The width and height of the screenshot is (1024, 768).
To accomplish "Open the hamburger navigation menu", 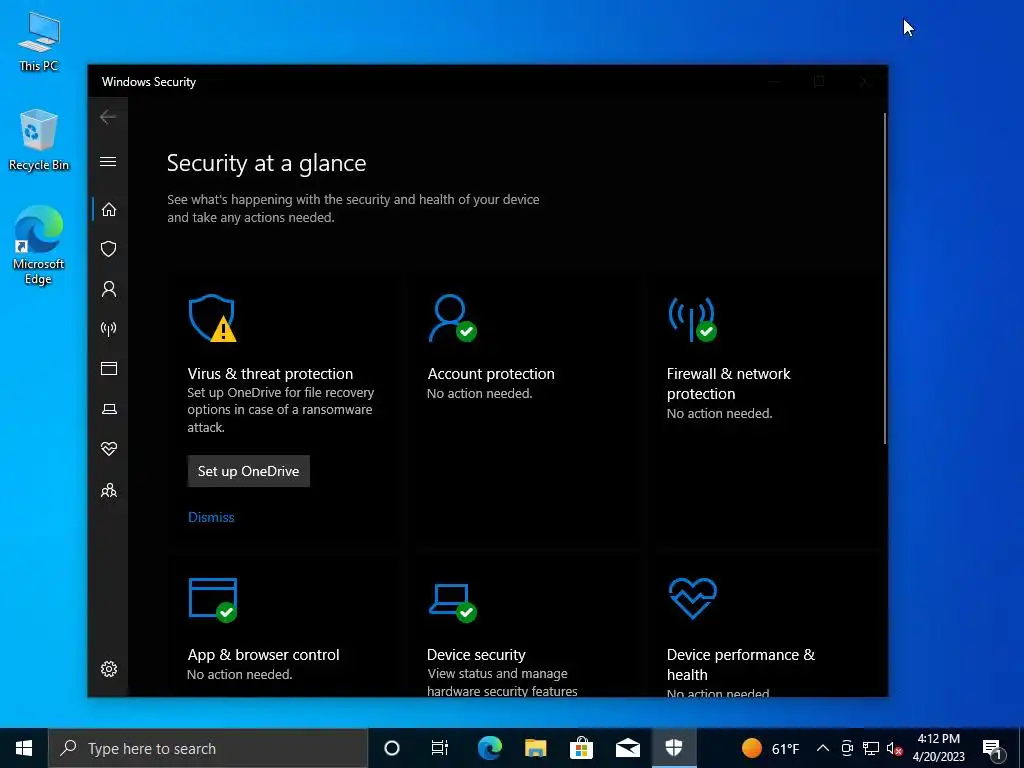I will (x=108, y=161).
